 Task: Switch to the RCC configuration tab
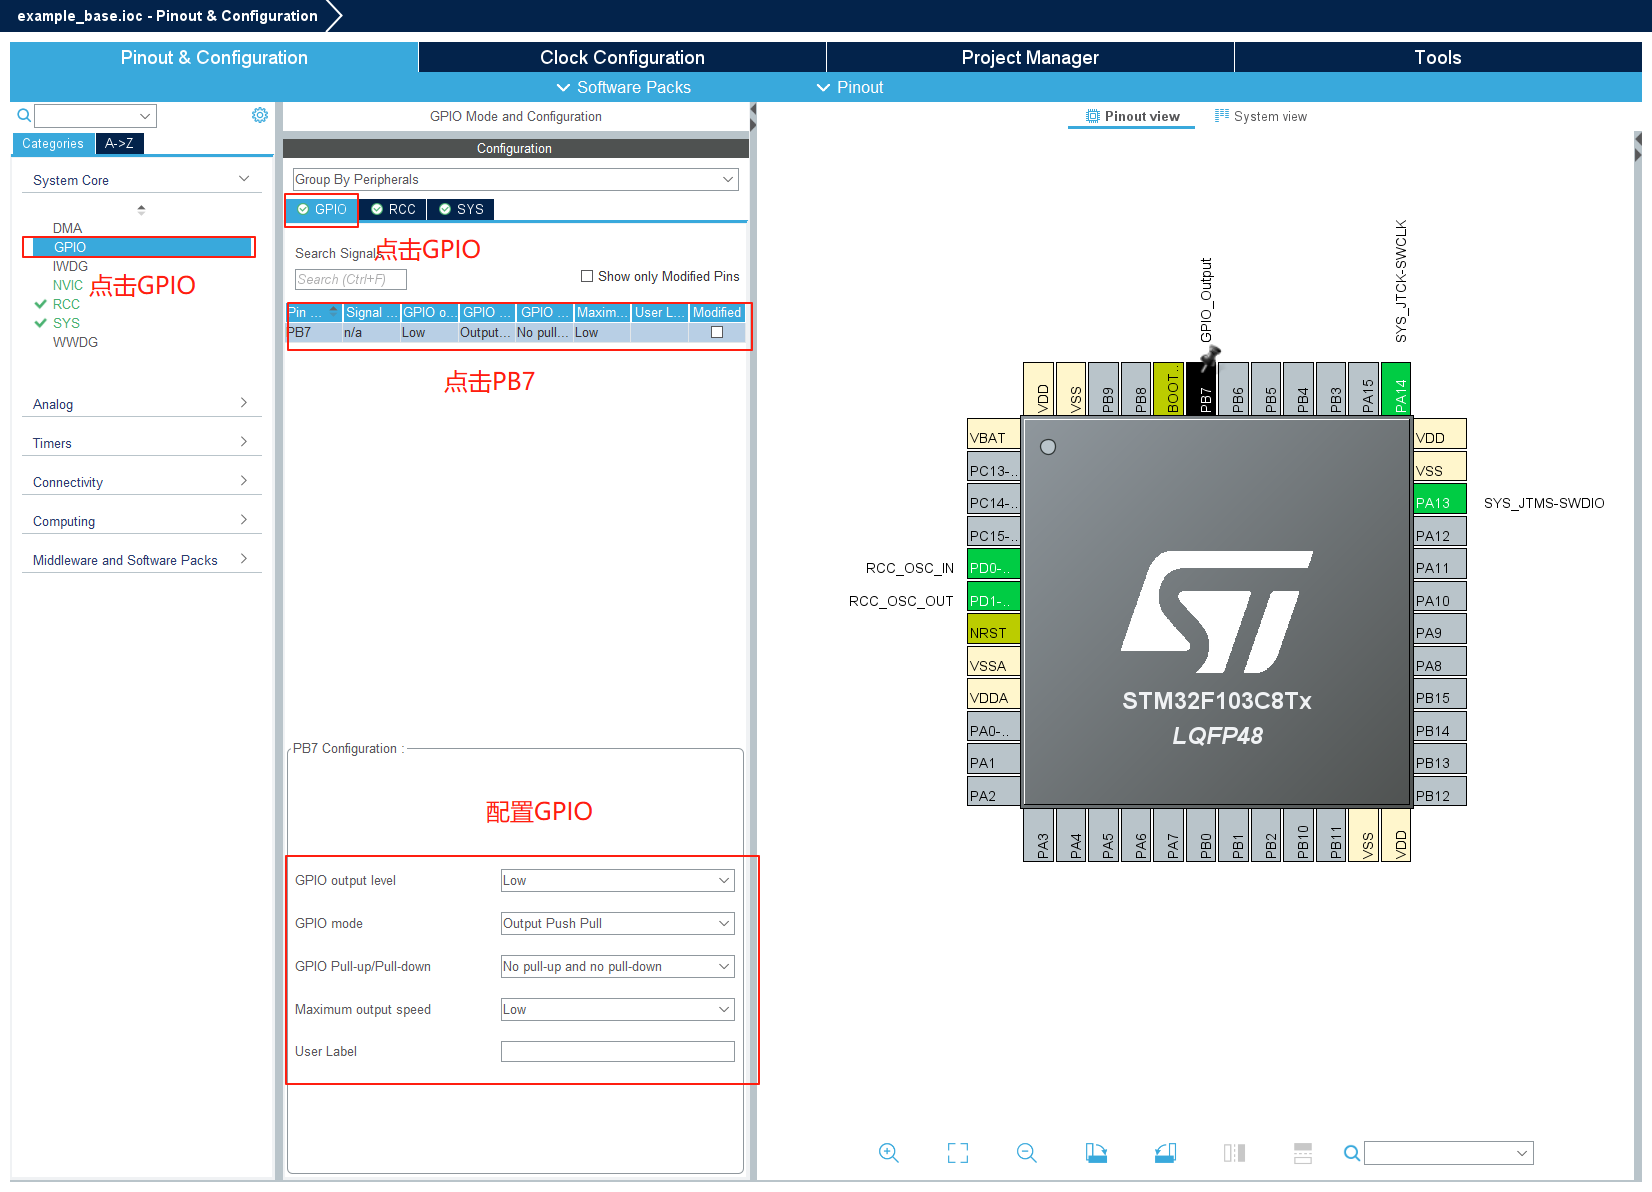pos(393,209)
